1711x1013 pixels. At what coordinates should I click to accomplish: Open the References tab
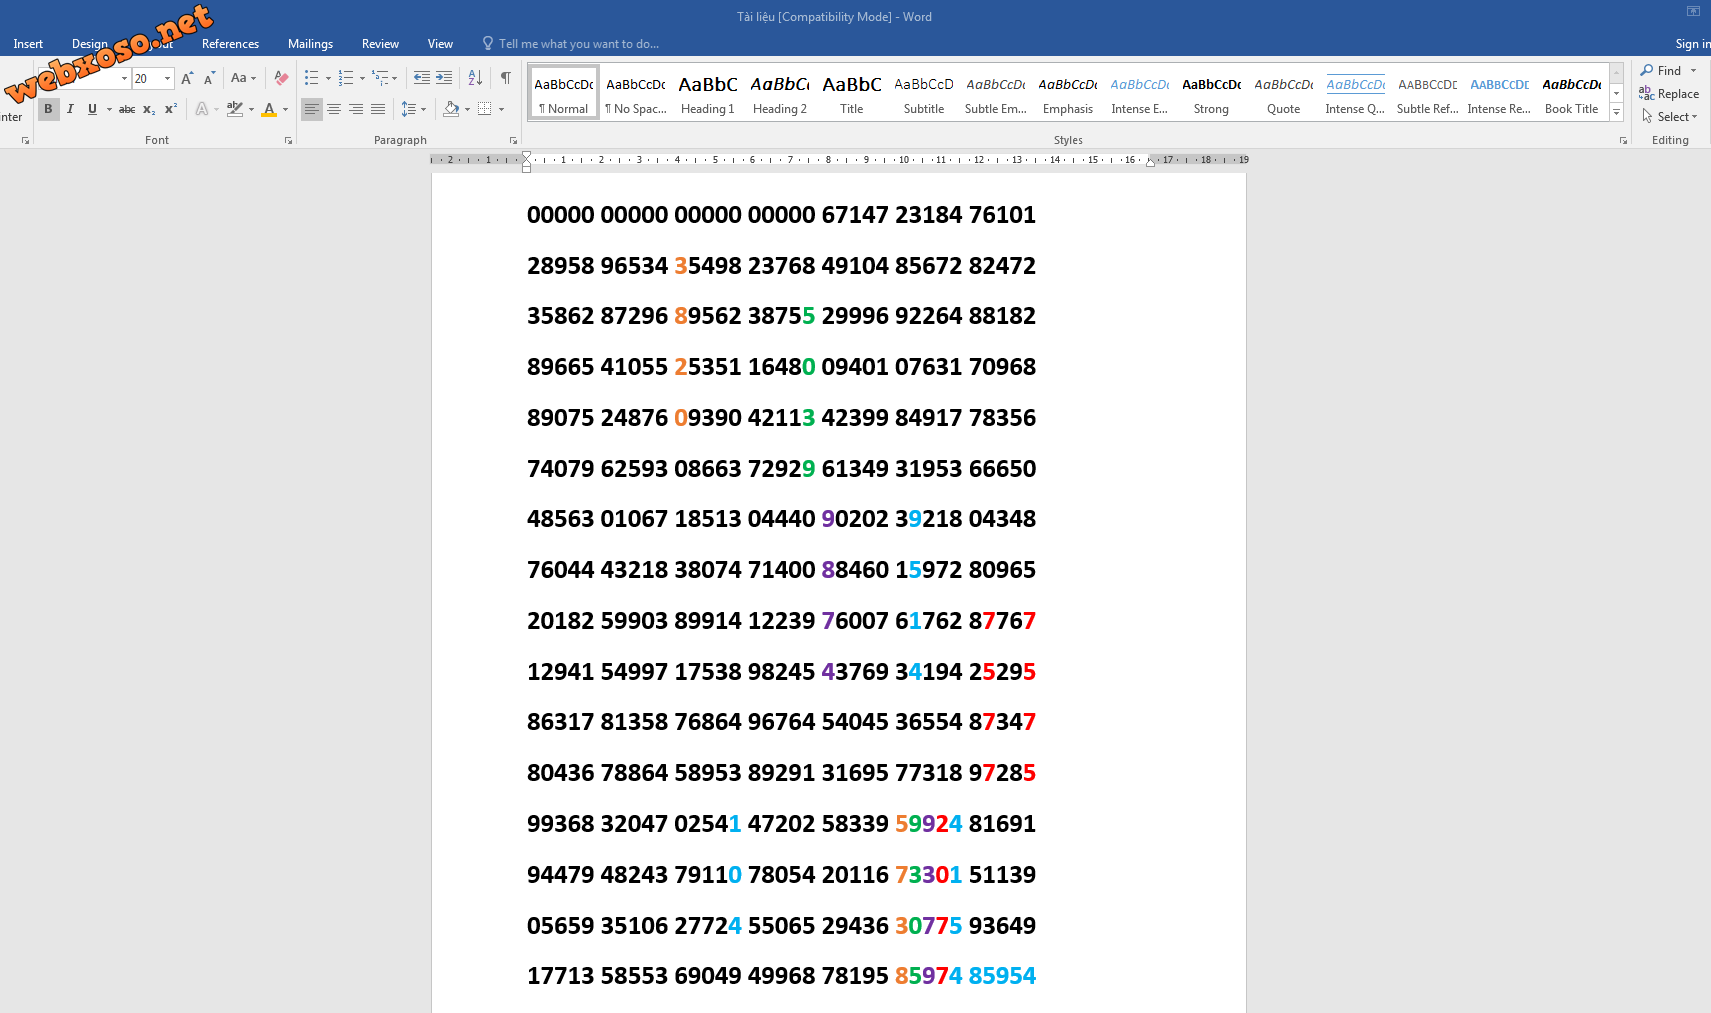click(230, 44)
